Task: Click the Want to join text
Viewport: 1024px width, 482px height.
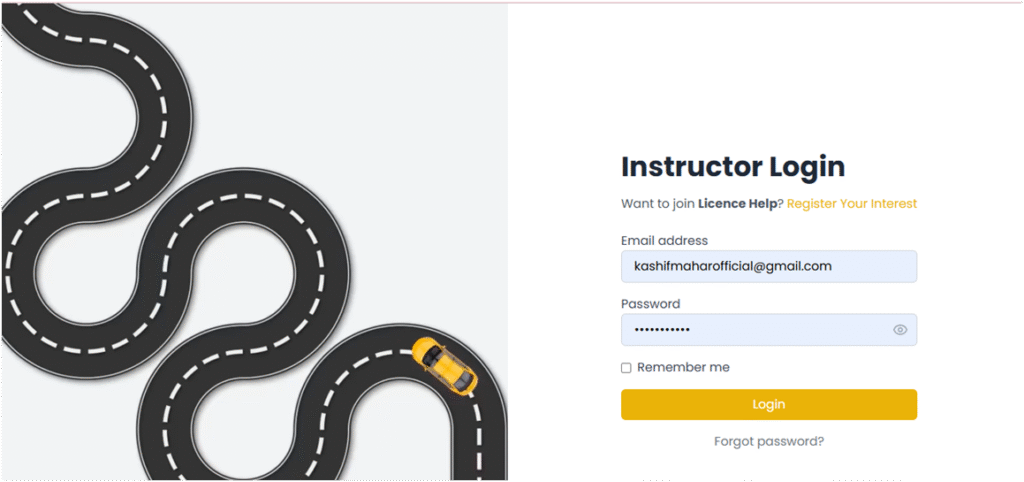Action: click(x=658, y=204)
